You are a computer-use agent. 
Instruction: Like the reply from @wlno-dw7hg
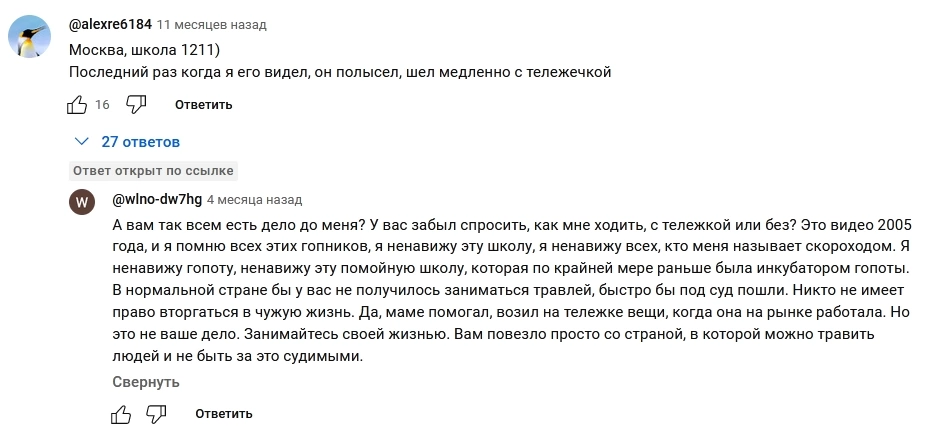(x=121, y=413)
